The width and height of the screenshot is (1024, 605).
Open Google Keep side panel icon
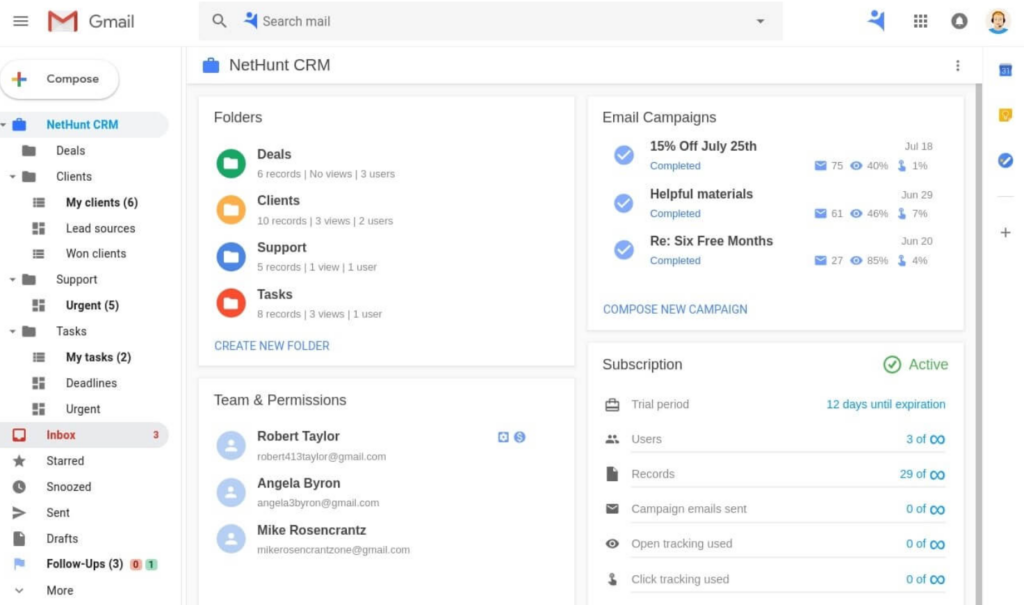(x=1005, y=116)
